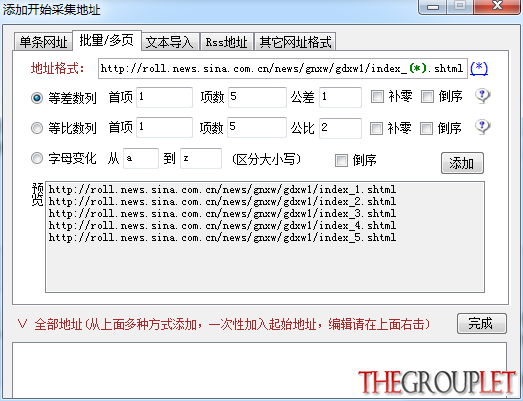Open help icon for 等比数列 row
This screenshot has height=401, width=523.
(x=482, y=127)
